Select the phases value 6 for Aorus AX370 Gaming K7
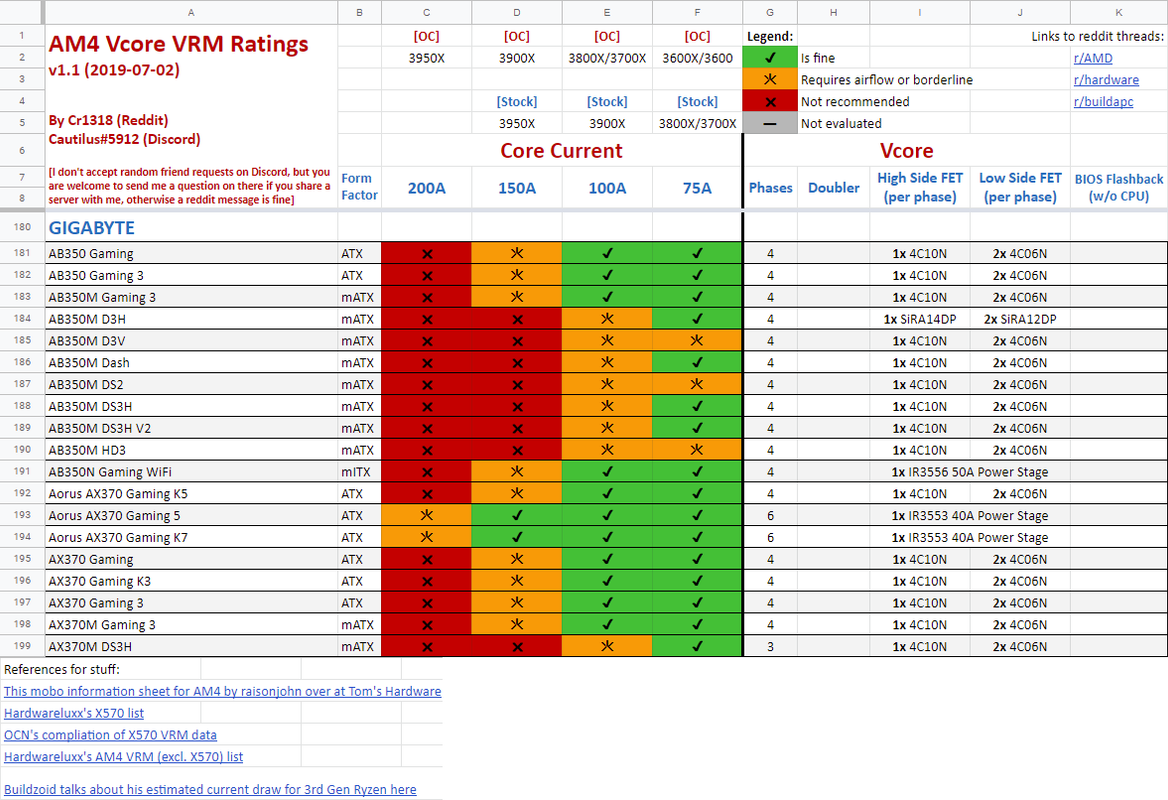This screenshot has height=800, width=1168. [770, 537]
